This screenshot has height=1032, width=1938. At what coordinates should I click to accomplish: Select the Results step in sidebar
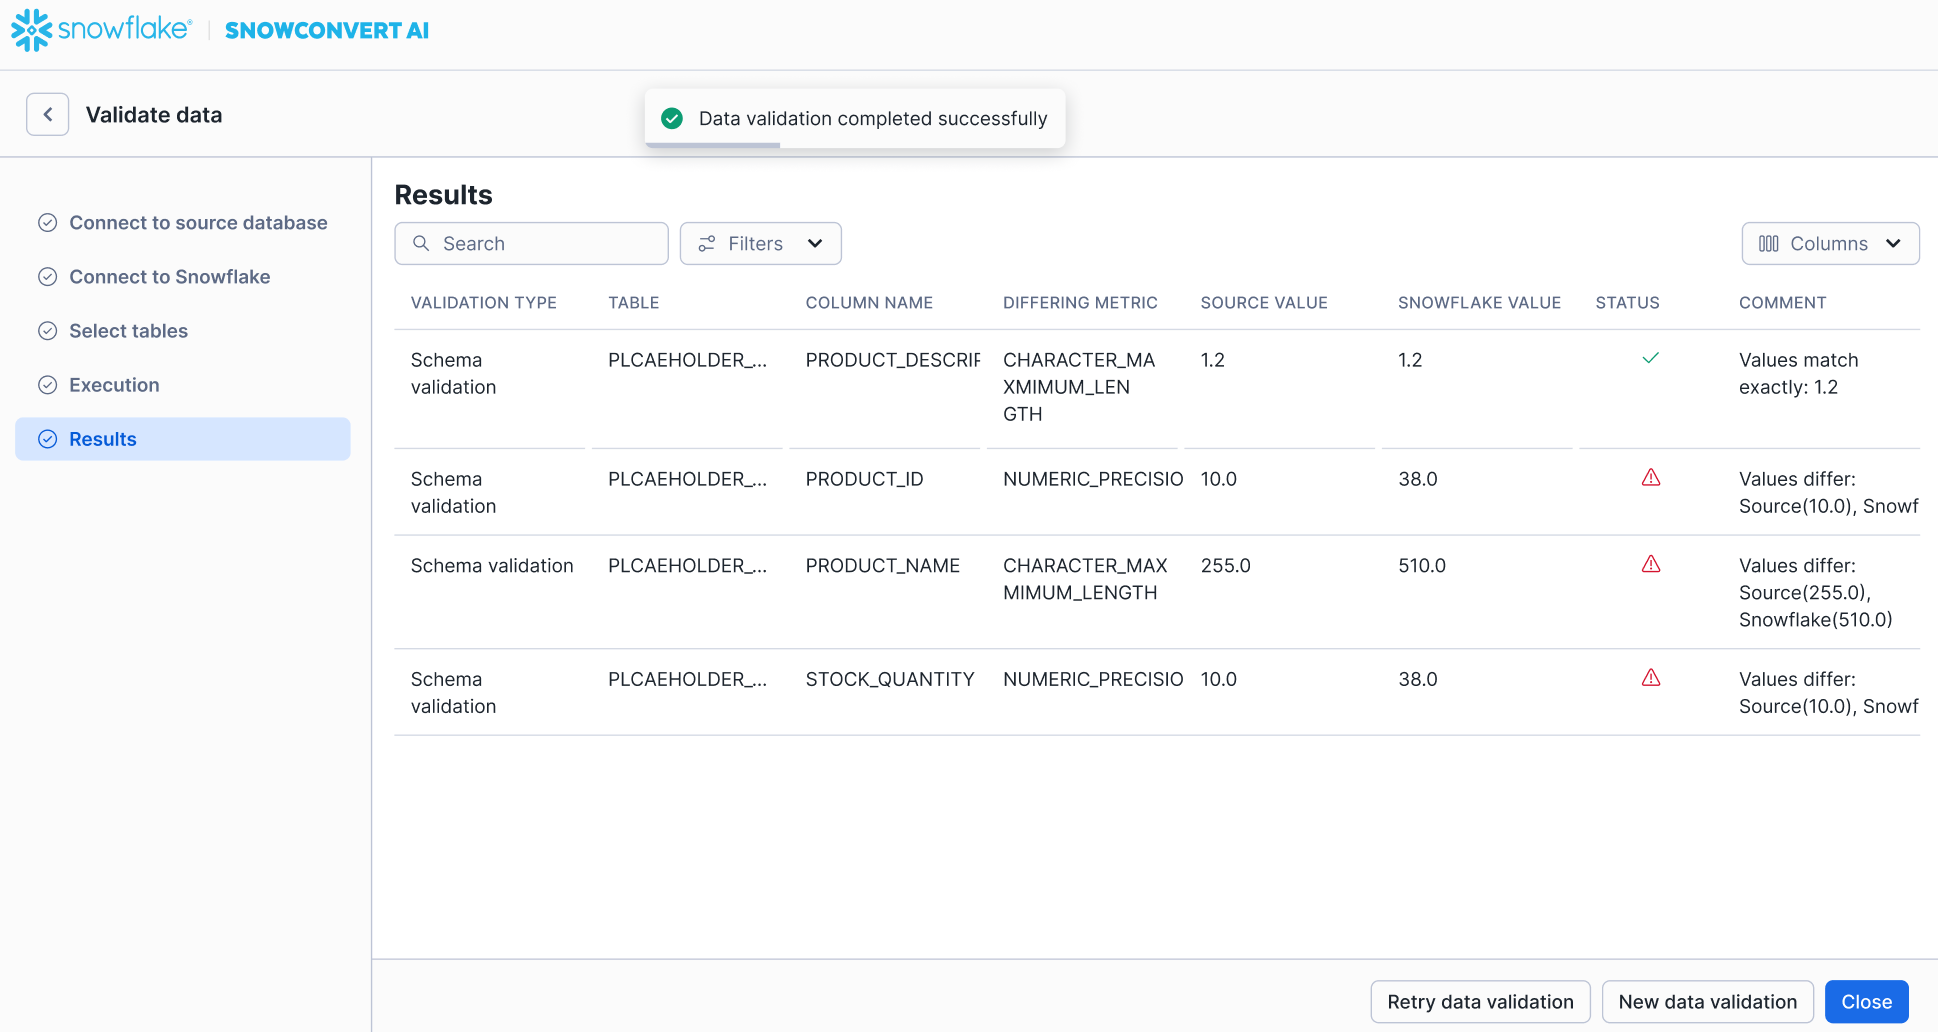coord(102,439)
